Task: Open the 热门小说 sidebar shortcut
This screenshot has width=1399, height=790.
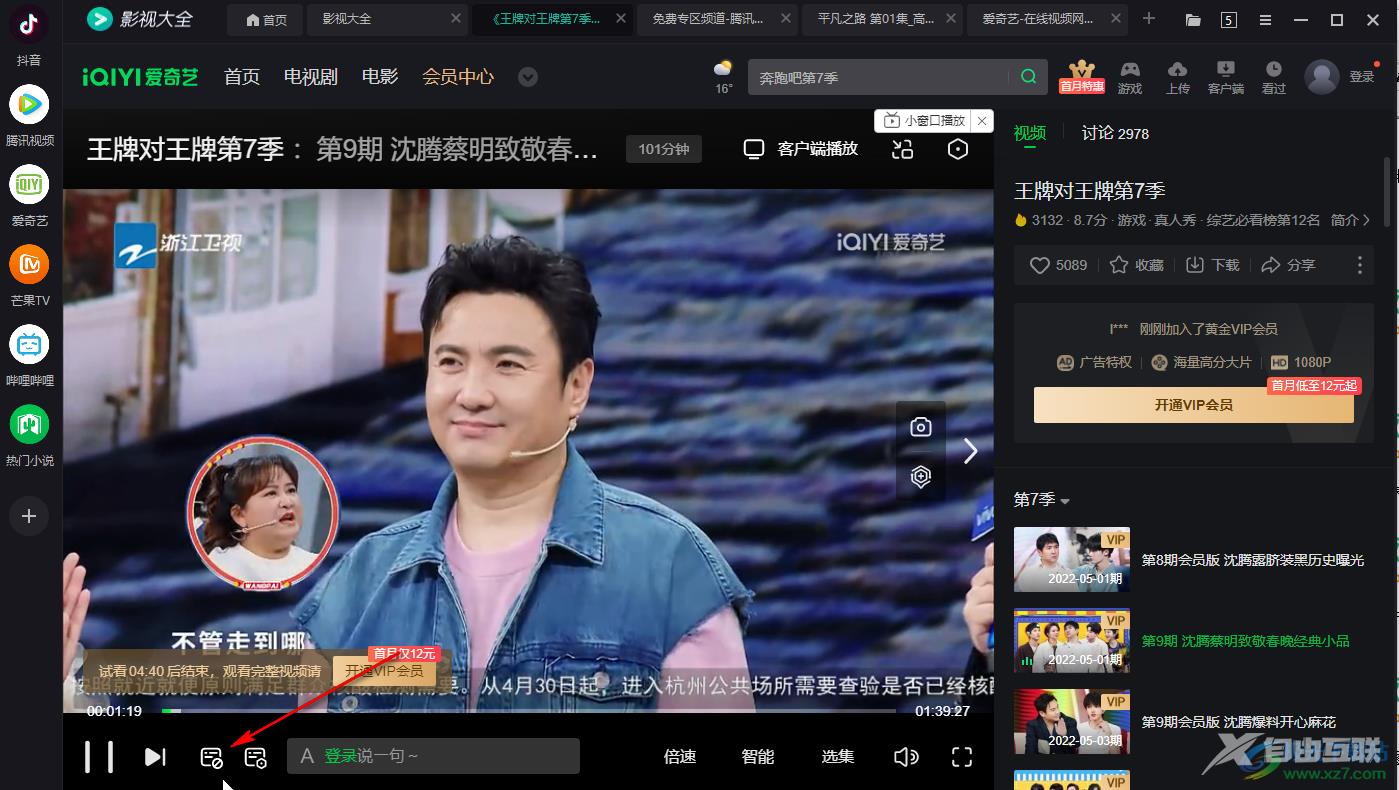Action: (29, 424)
